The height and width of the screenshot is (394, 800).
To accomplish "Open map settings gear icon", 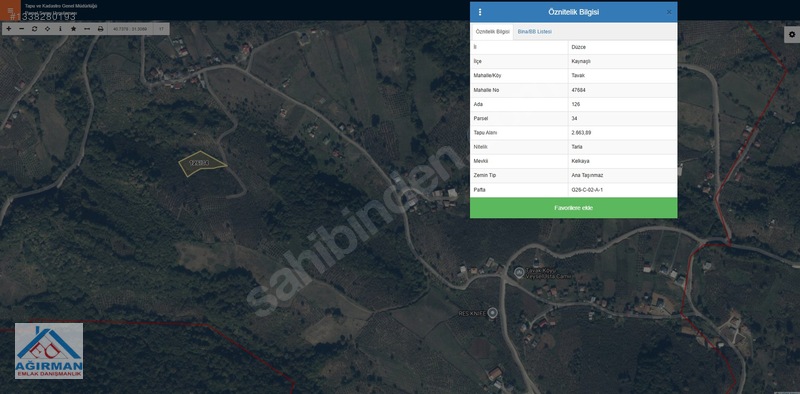I will (792, 35).
